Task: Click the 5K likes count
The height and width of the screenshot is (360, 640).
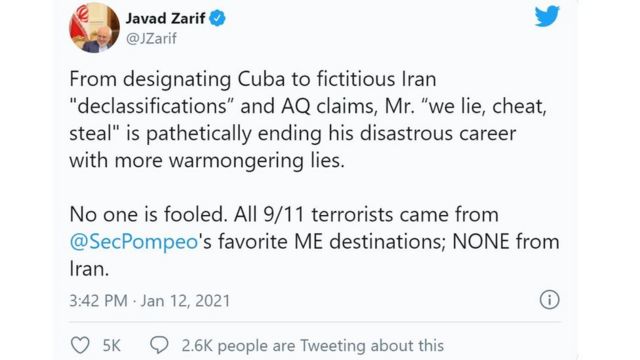Action: 111,346
